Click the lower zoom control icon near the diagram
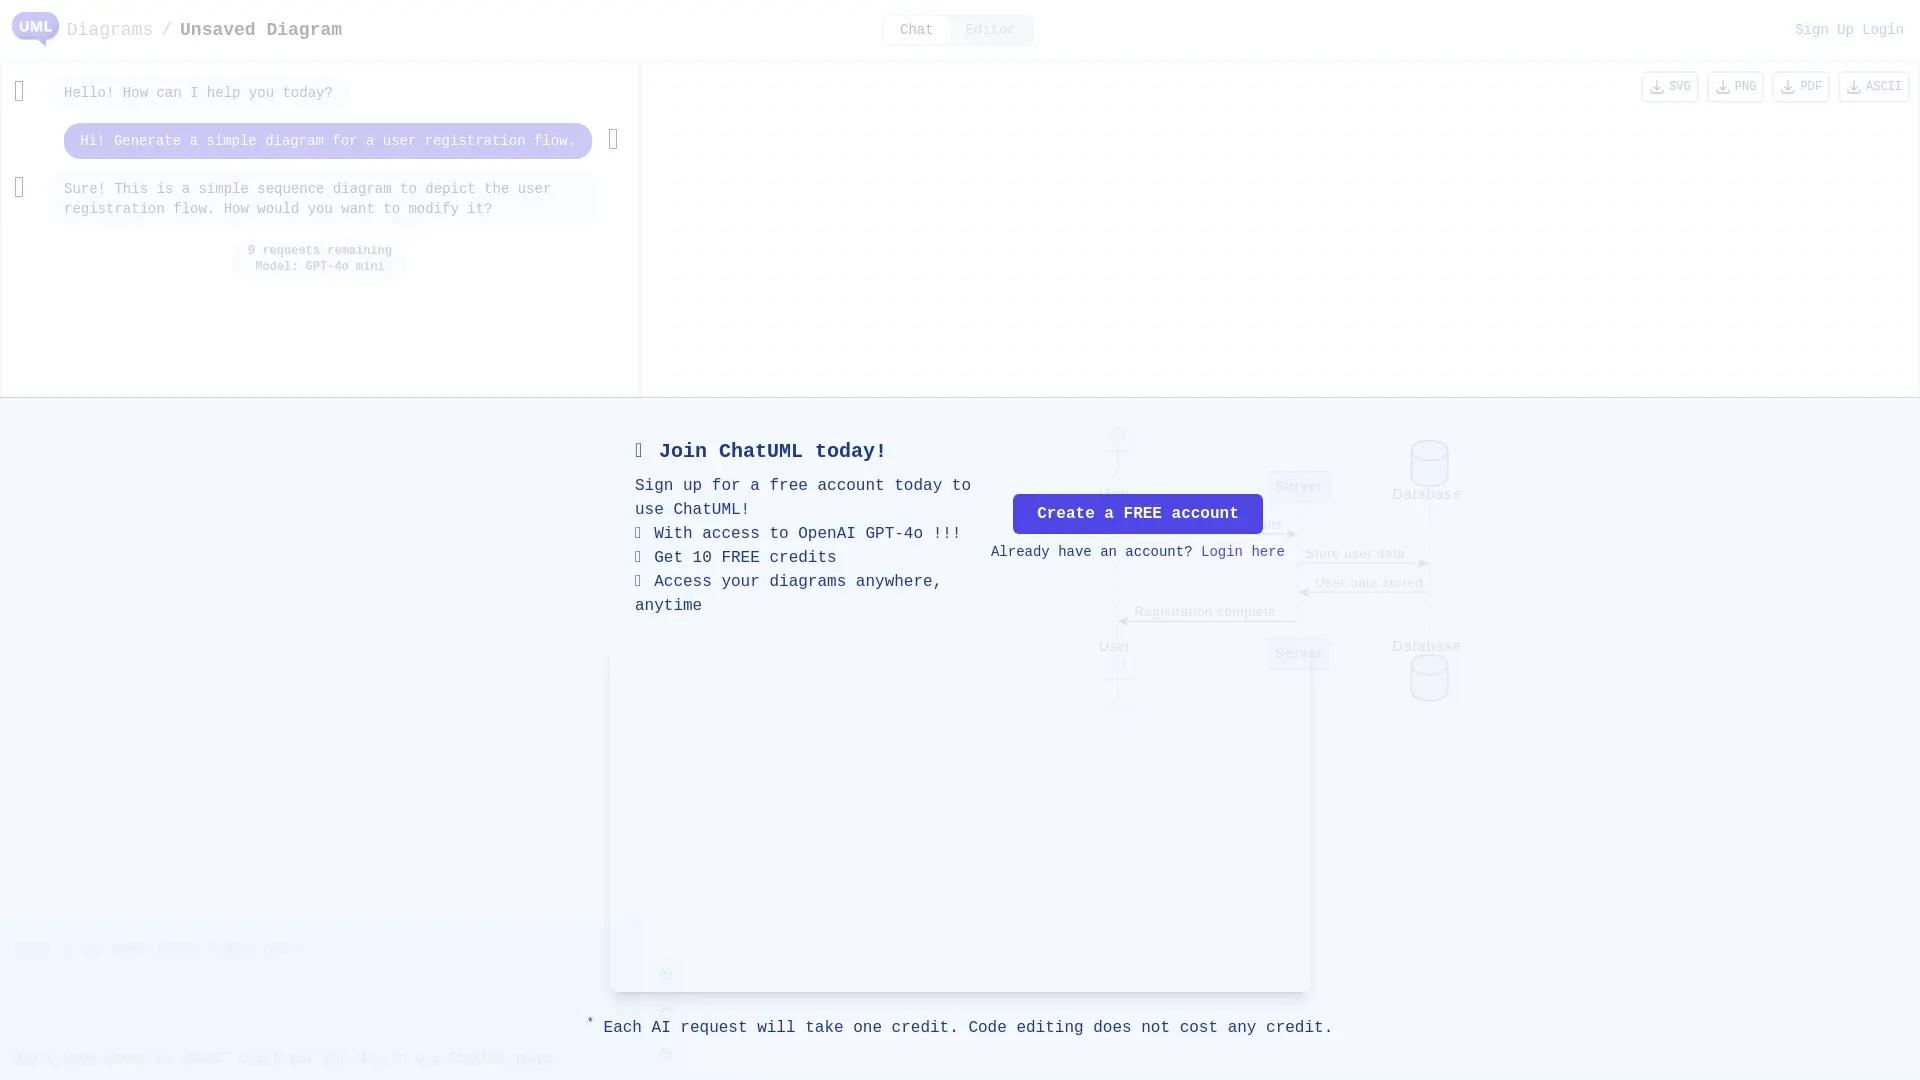This screenshot has width=1920, height=1080. click(x=665, y=1053)
